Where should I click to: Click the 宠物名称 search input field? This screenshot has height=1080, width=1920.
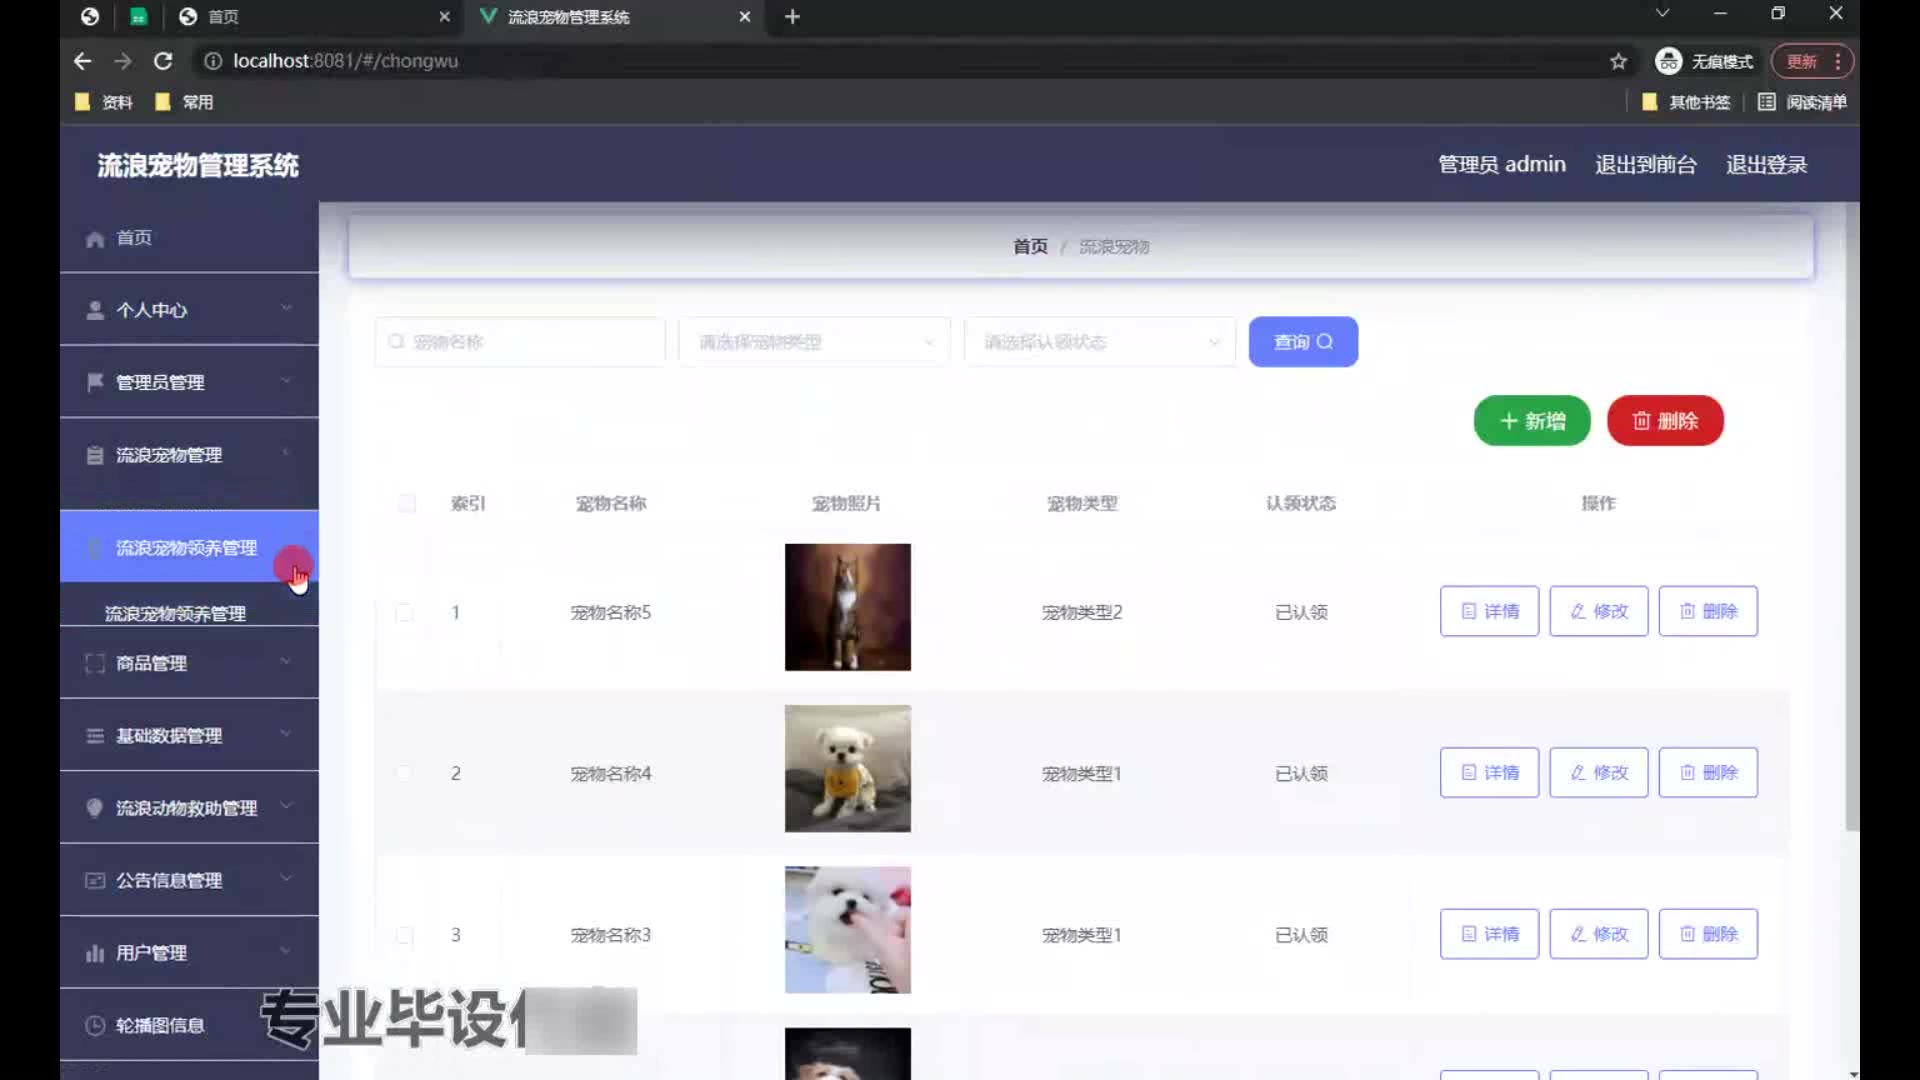click(x=520, y=342)
